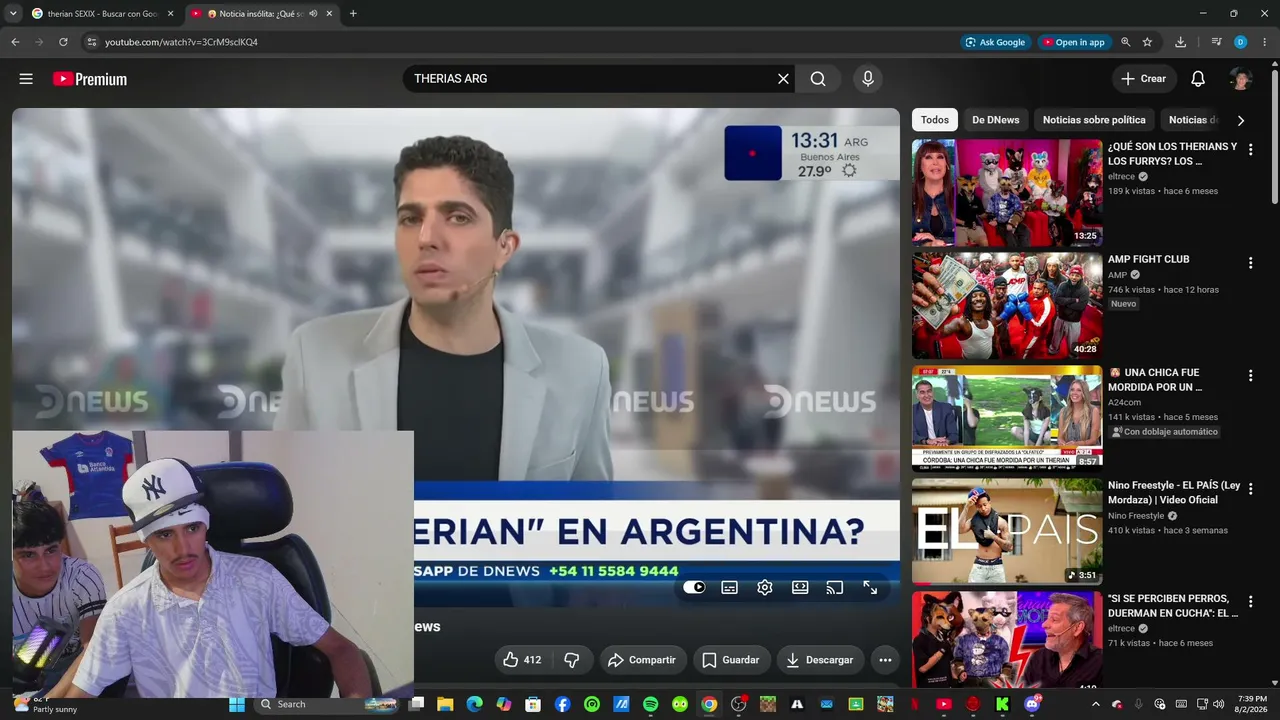Play the AMP FIGHT CLUB thumbnail
1280x720 pixels.
(1007, 305)
